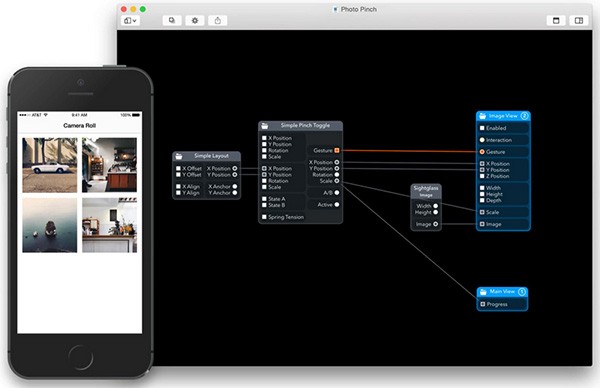Screen dimensions: 600x388
Task: Tap the kitchen shelves photo on the phone
Action: pyautogui.click(x=109, y=165)
